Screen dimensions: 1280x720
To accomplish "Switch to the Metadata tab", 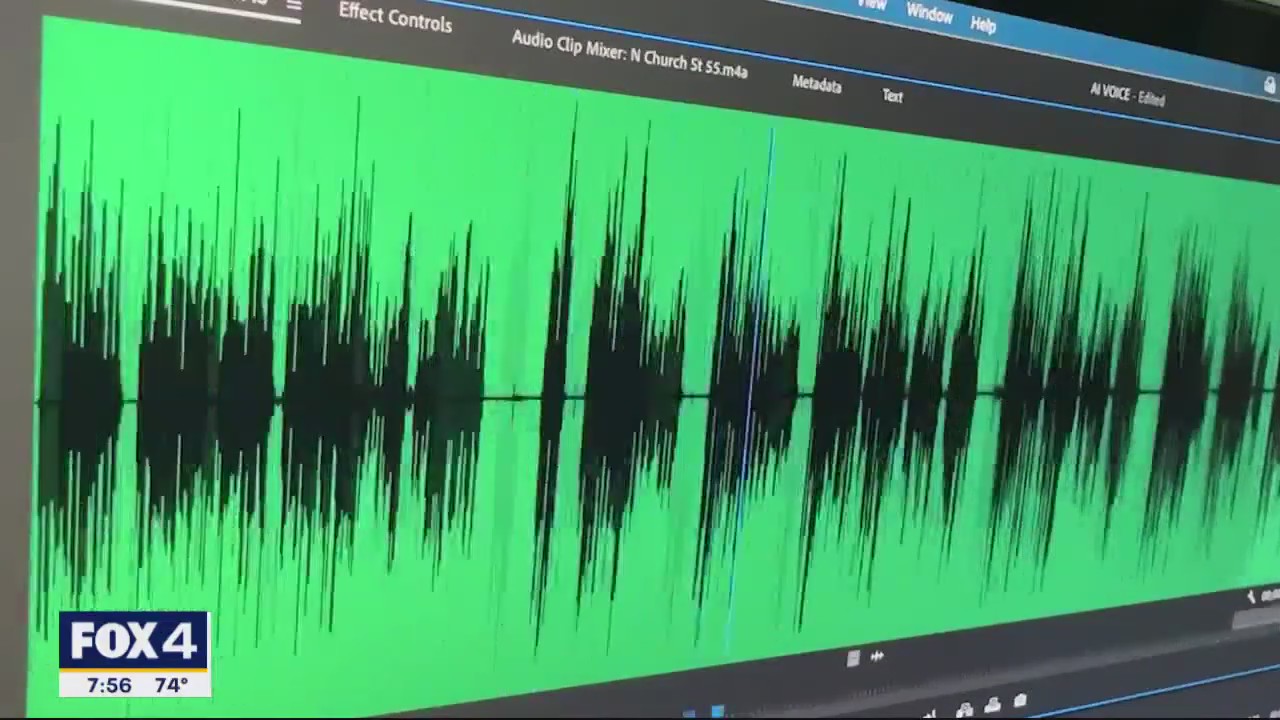I will tap(817, 85).
